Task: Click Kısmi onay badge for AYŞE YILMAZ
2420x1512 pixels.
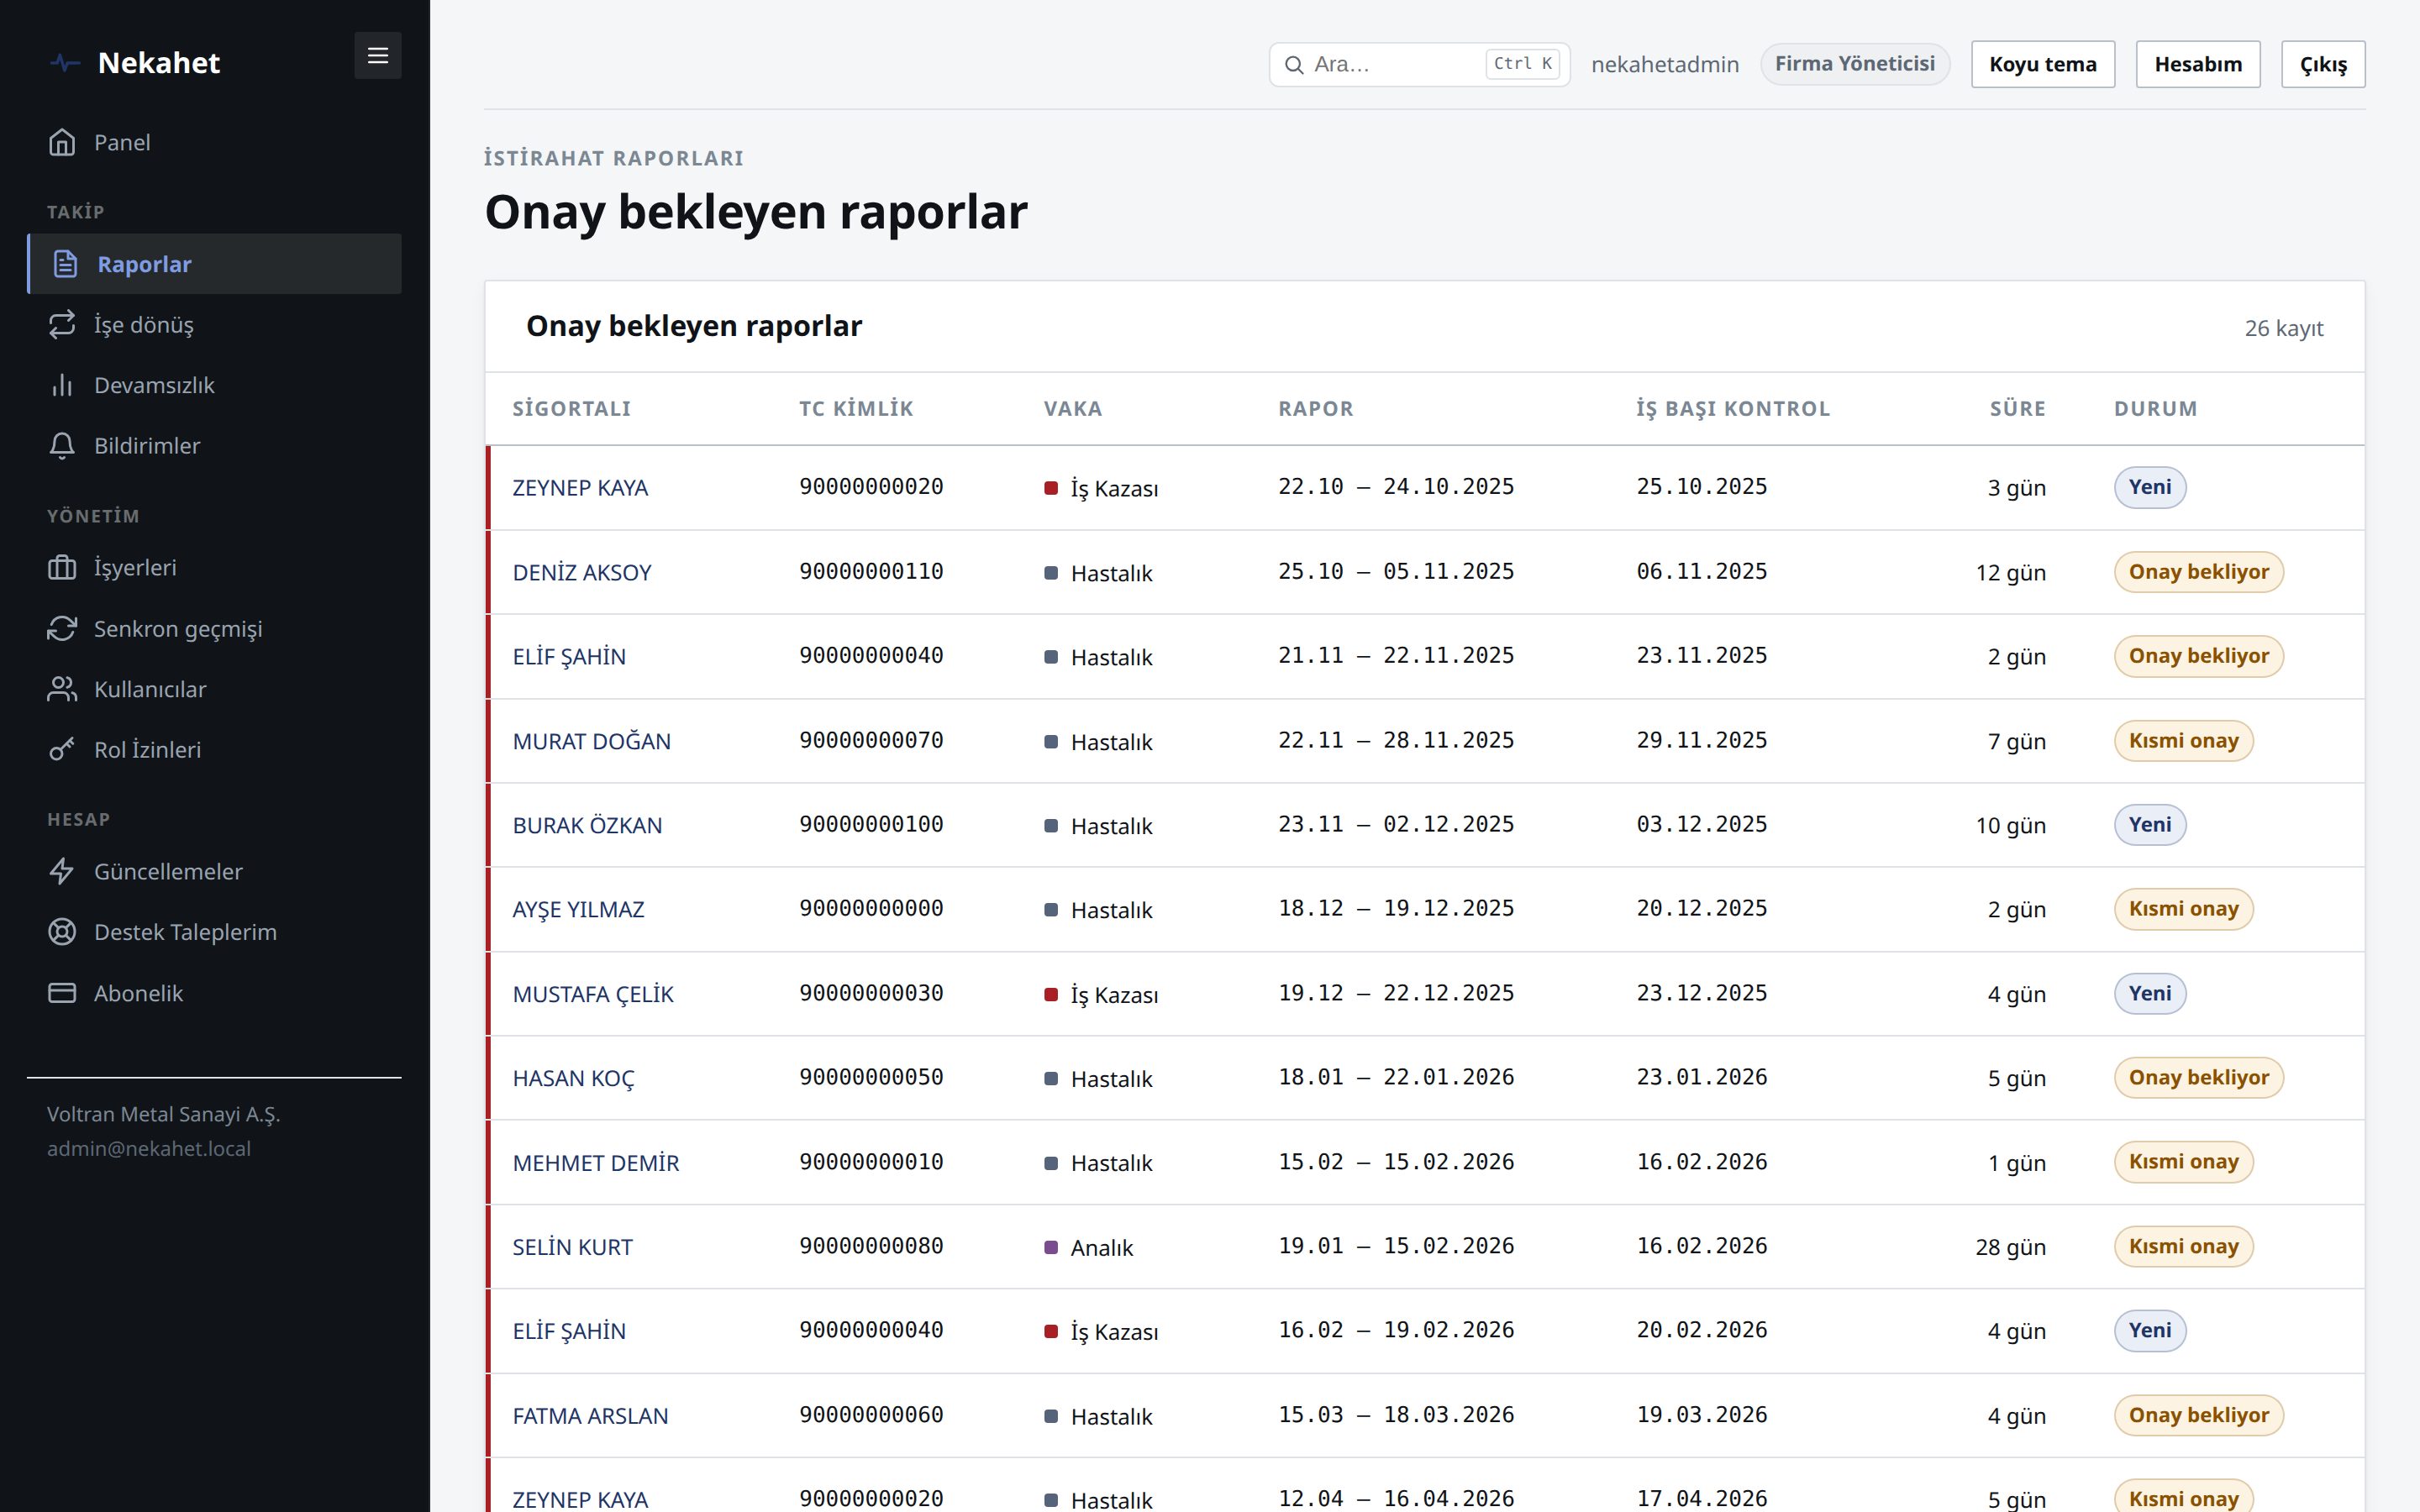Action: click(2183, 909)
